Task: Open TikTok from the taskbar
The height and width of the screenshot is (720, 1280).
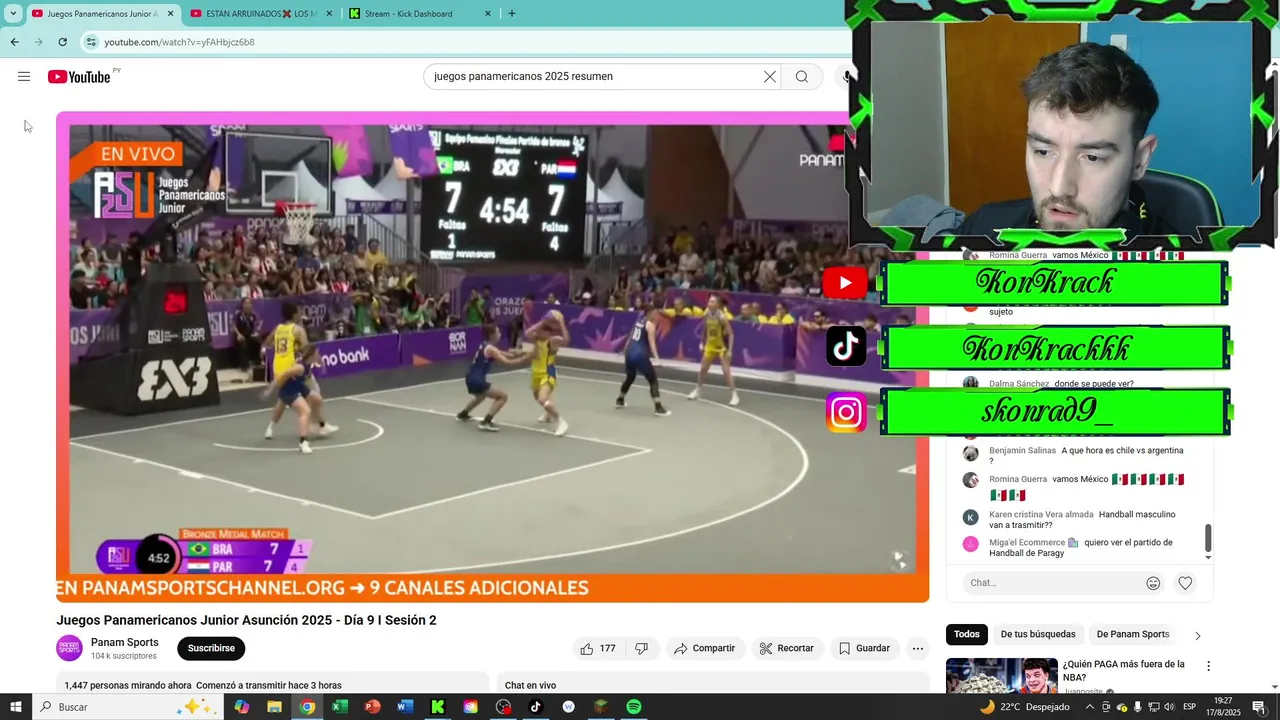Action: coord(535,707)
